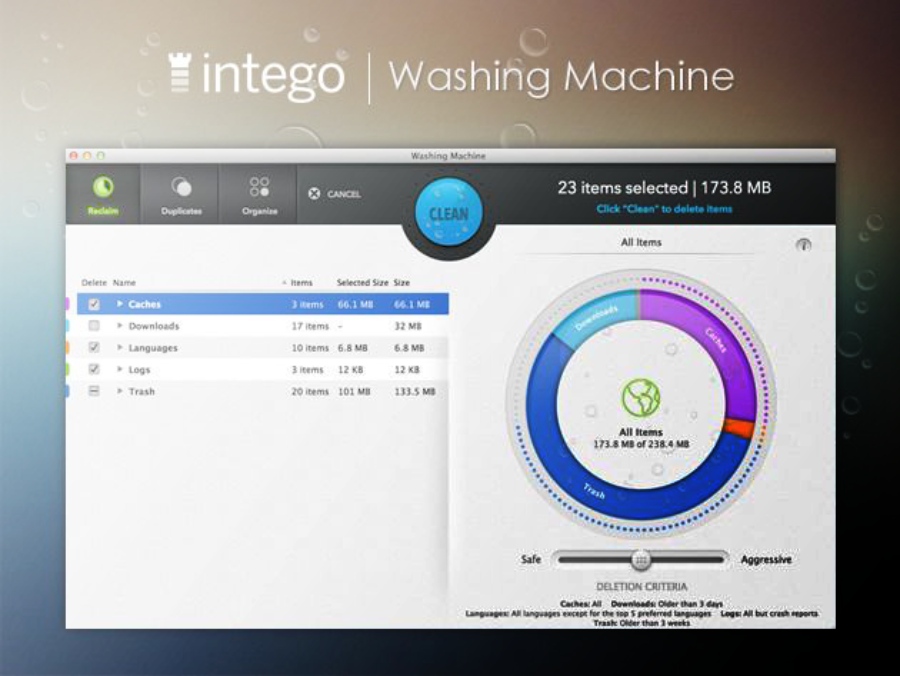Expand the Caches disclosure triangle

tap(119, 304)
